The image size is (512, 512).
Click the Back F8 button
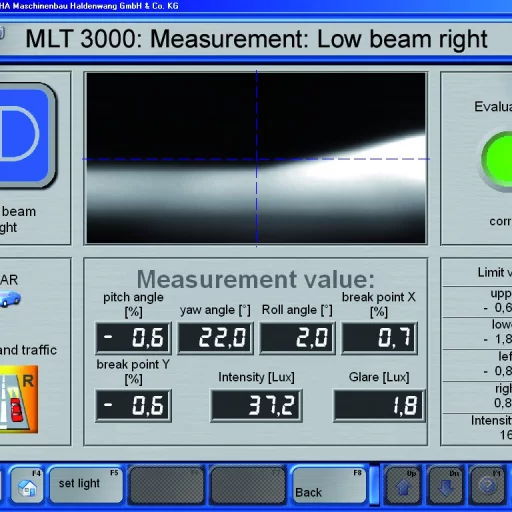329,484
